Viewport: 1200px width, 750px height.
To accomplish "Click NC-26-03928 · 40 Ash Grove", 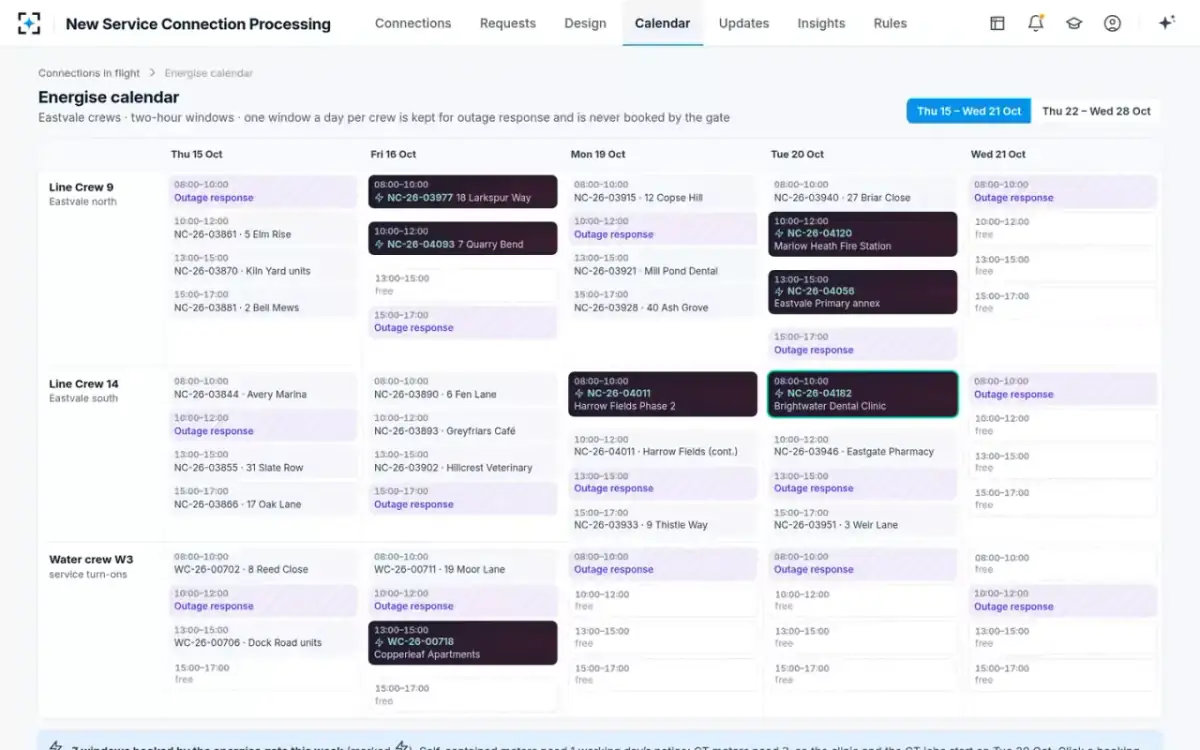I will pos(663,301).
